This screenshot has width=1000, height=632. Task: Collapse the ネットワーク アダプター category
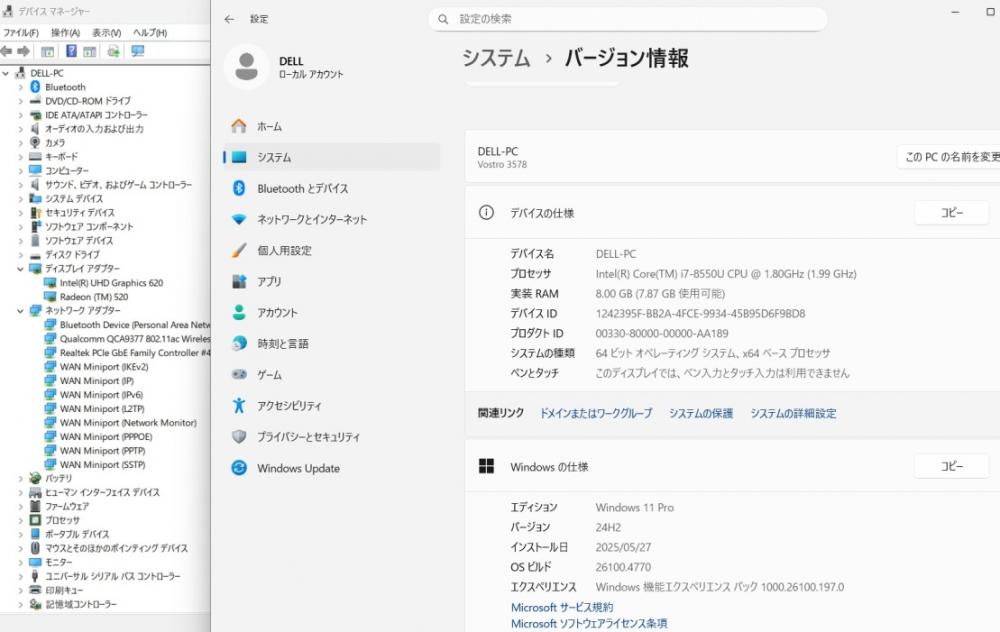[20, 311]
